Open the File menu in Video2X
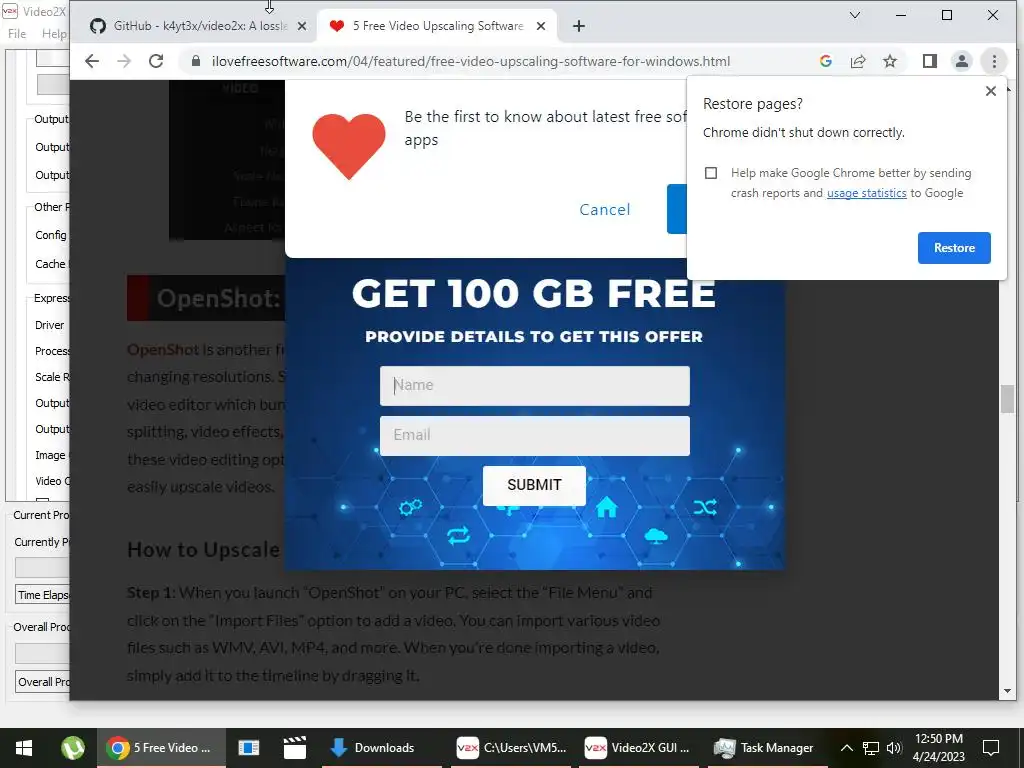Viewport: 1024px width, 768px height. coord(17,34)
